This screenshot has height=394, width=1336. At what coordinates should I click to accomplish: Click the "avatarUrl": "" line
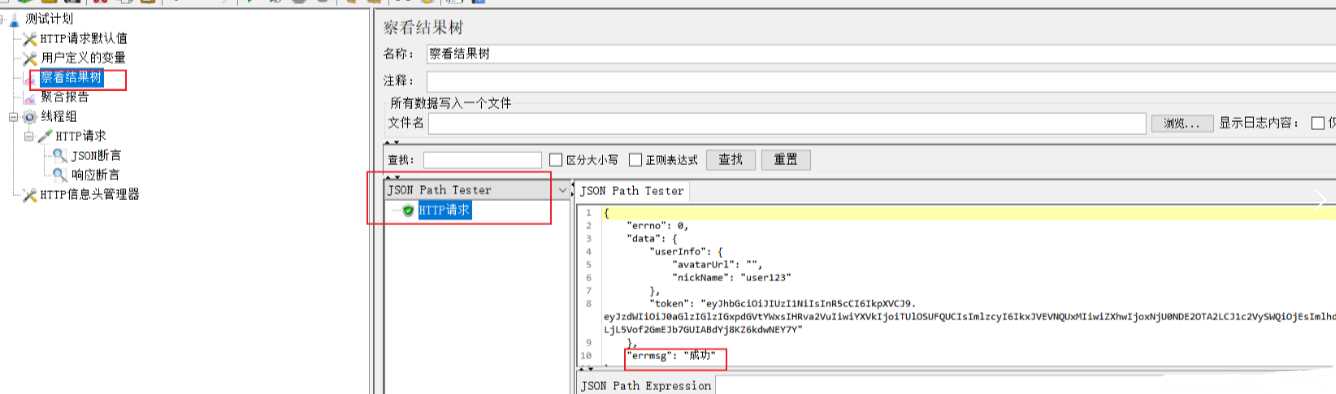coord(717,264)
